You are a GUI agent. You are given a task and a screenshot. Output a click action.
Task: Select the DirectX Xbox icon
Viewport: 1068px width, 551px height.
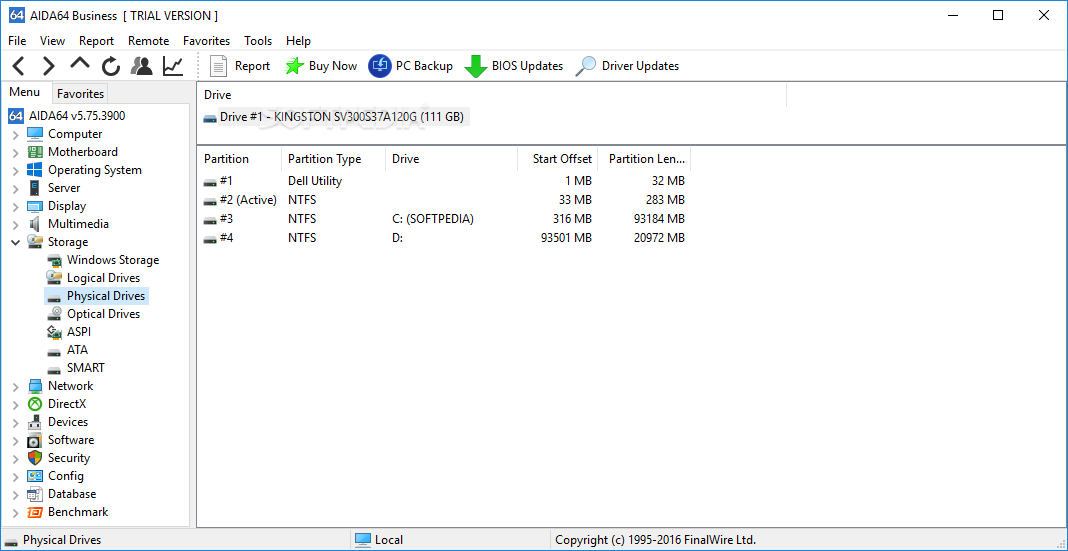point(35,404)
